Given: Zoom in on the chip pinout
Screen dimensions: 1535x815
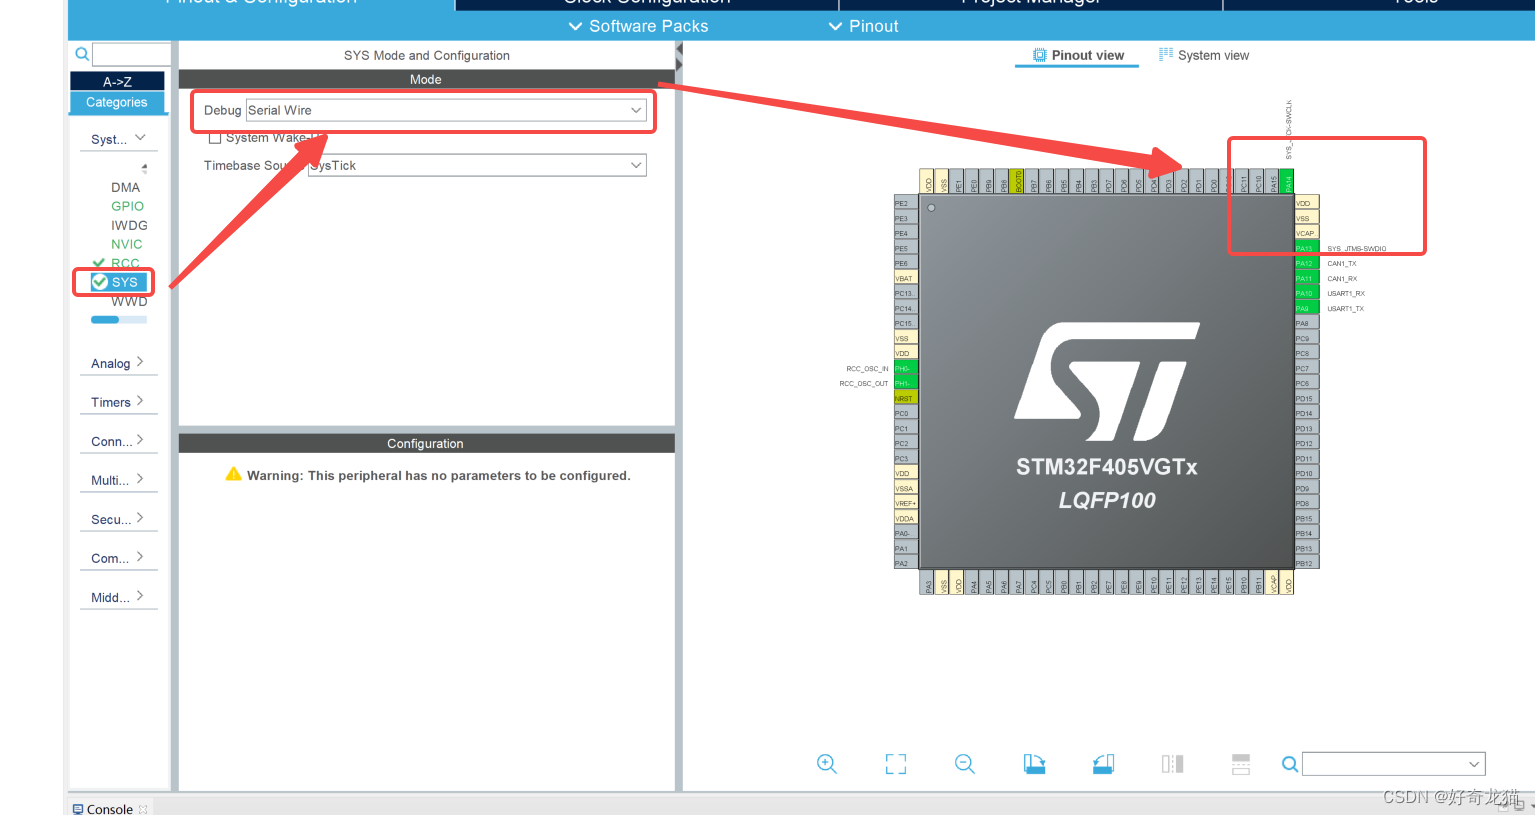Looking at the screenshot, I should tap(827, 764).
